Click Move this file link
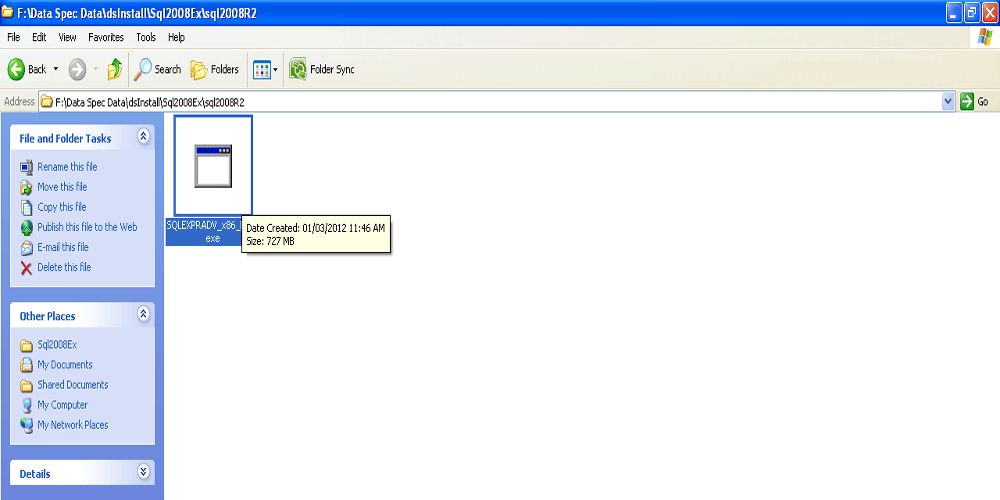 click(62, 187)
